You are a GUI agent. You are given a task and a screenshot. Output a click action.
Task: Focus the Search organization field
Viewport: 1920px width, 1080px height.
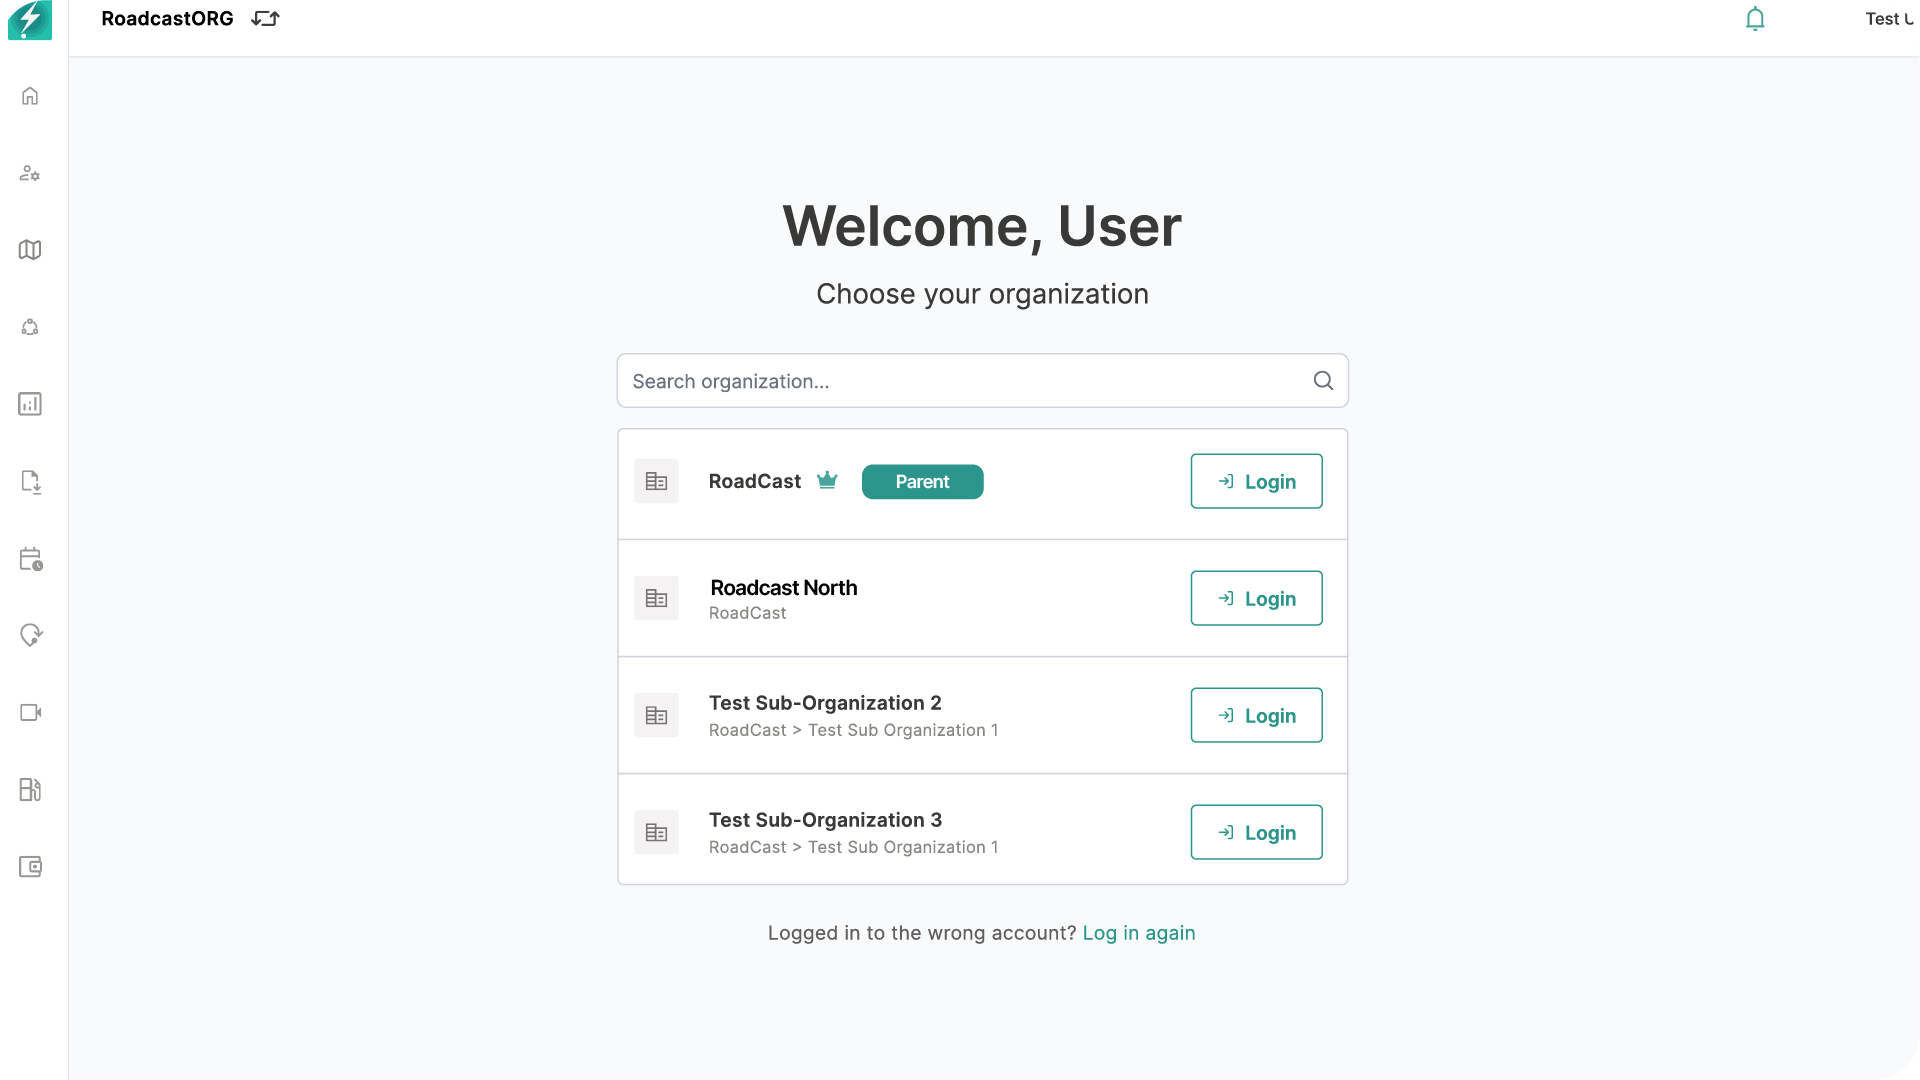coord(982,381)
